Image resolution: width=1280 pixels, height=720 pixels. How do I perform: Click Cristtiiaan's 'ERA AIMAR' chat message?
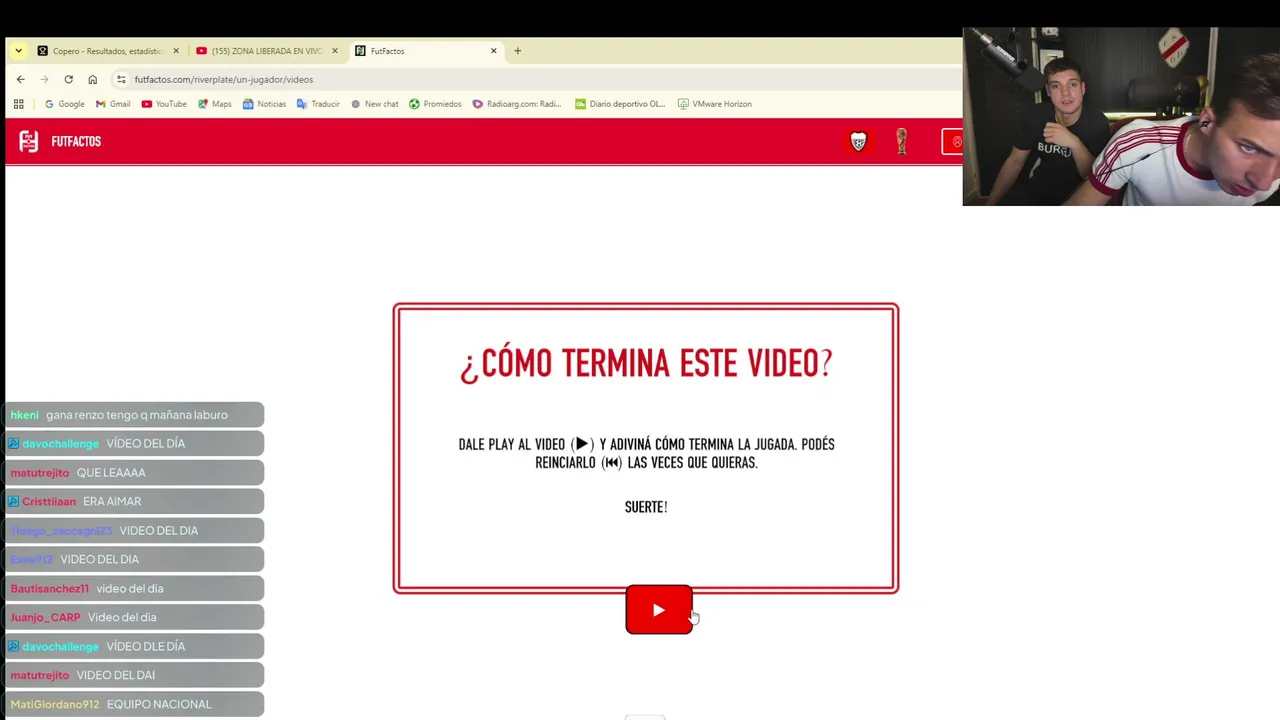(134, 502)
